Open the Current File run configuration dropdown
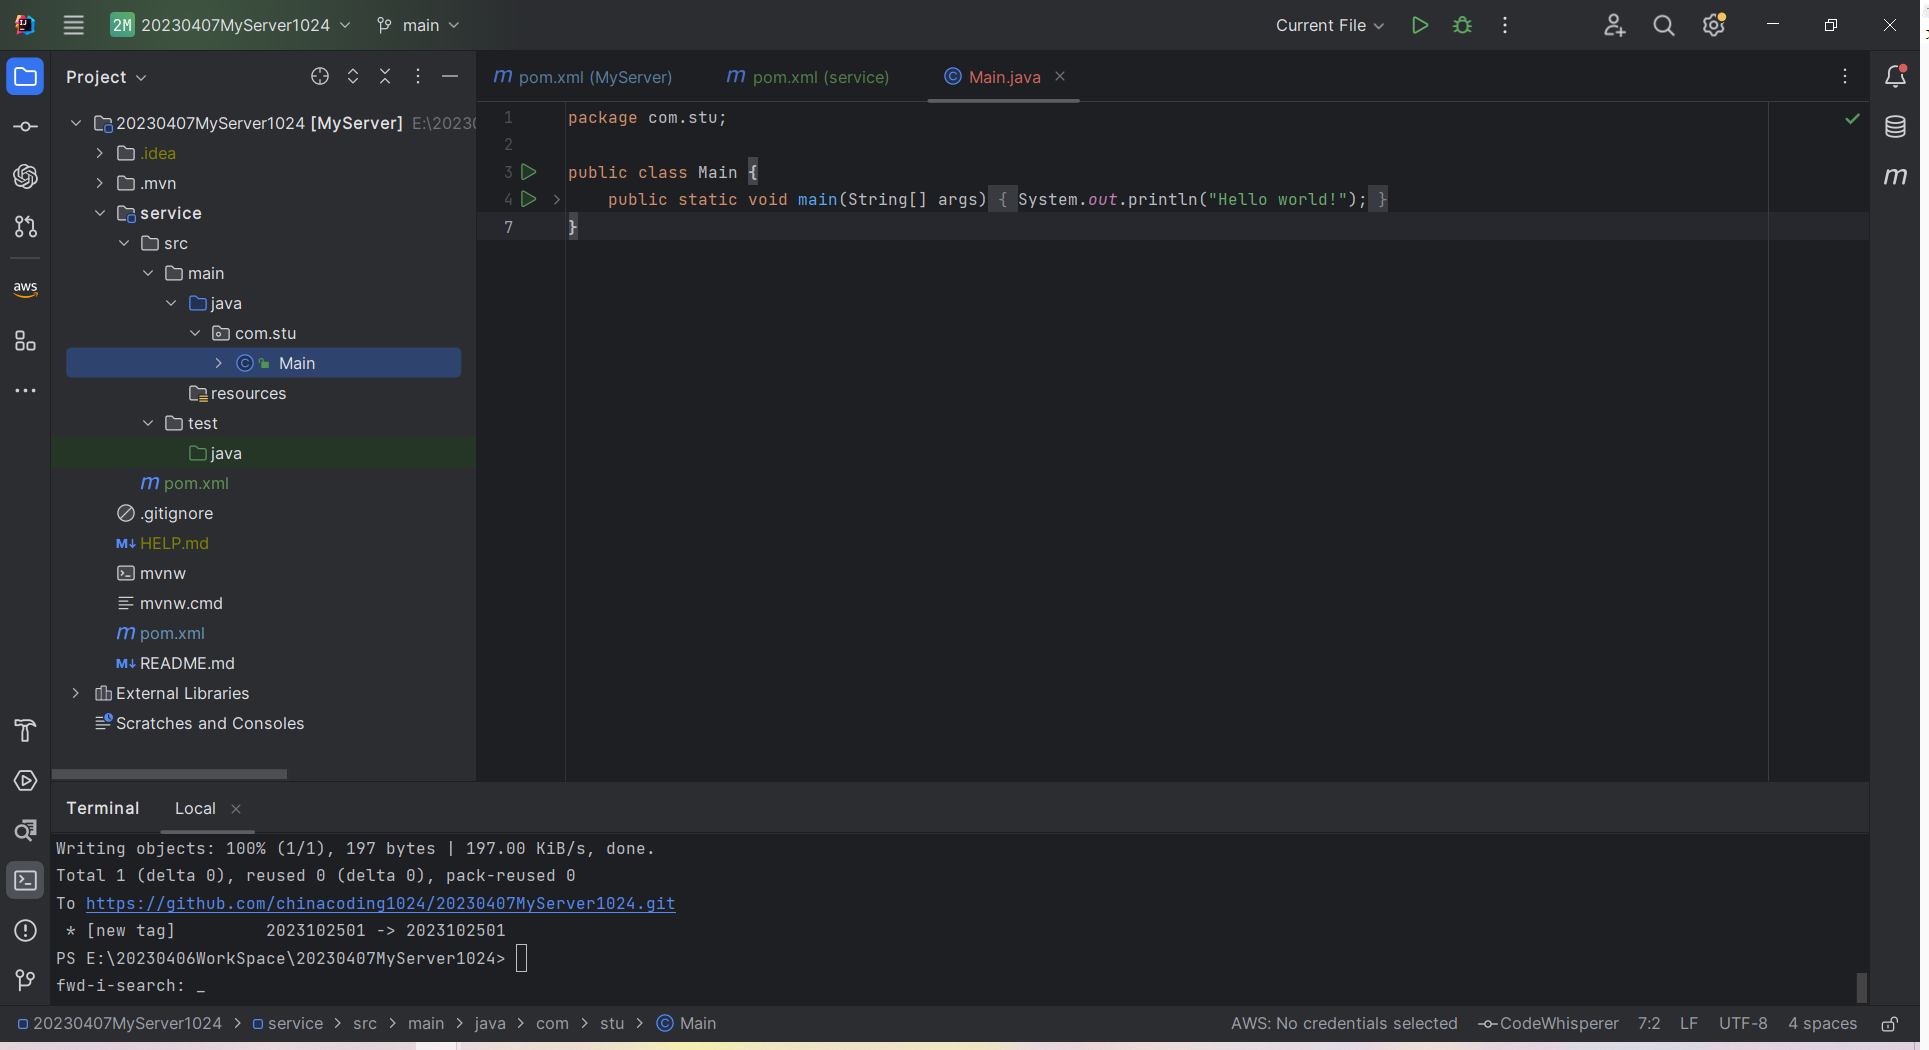This screenshot has width=1929, height=1050. click(x=1329, y=25)
